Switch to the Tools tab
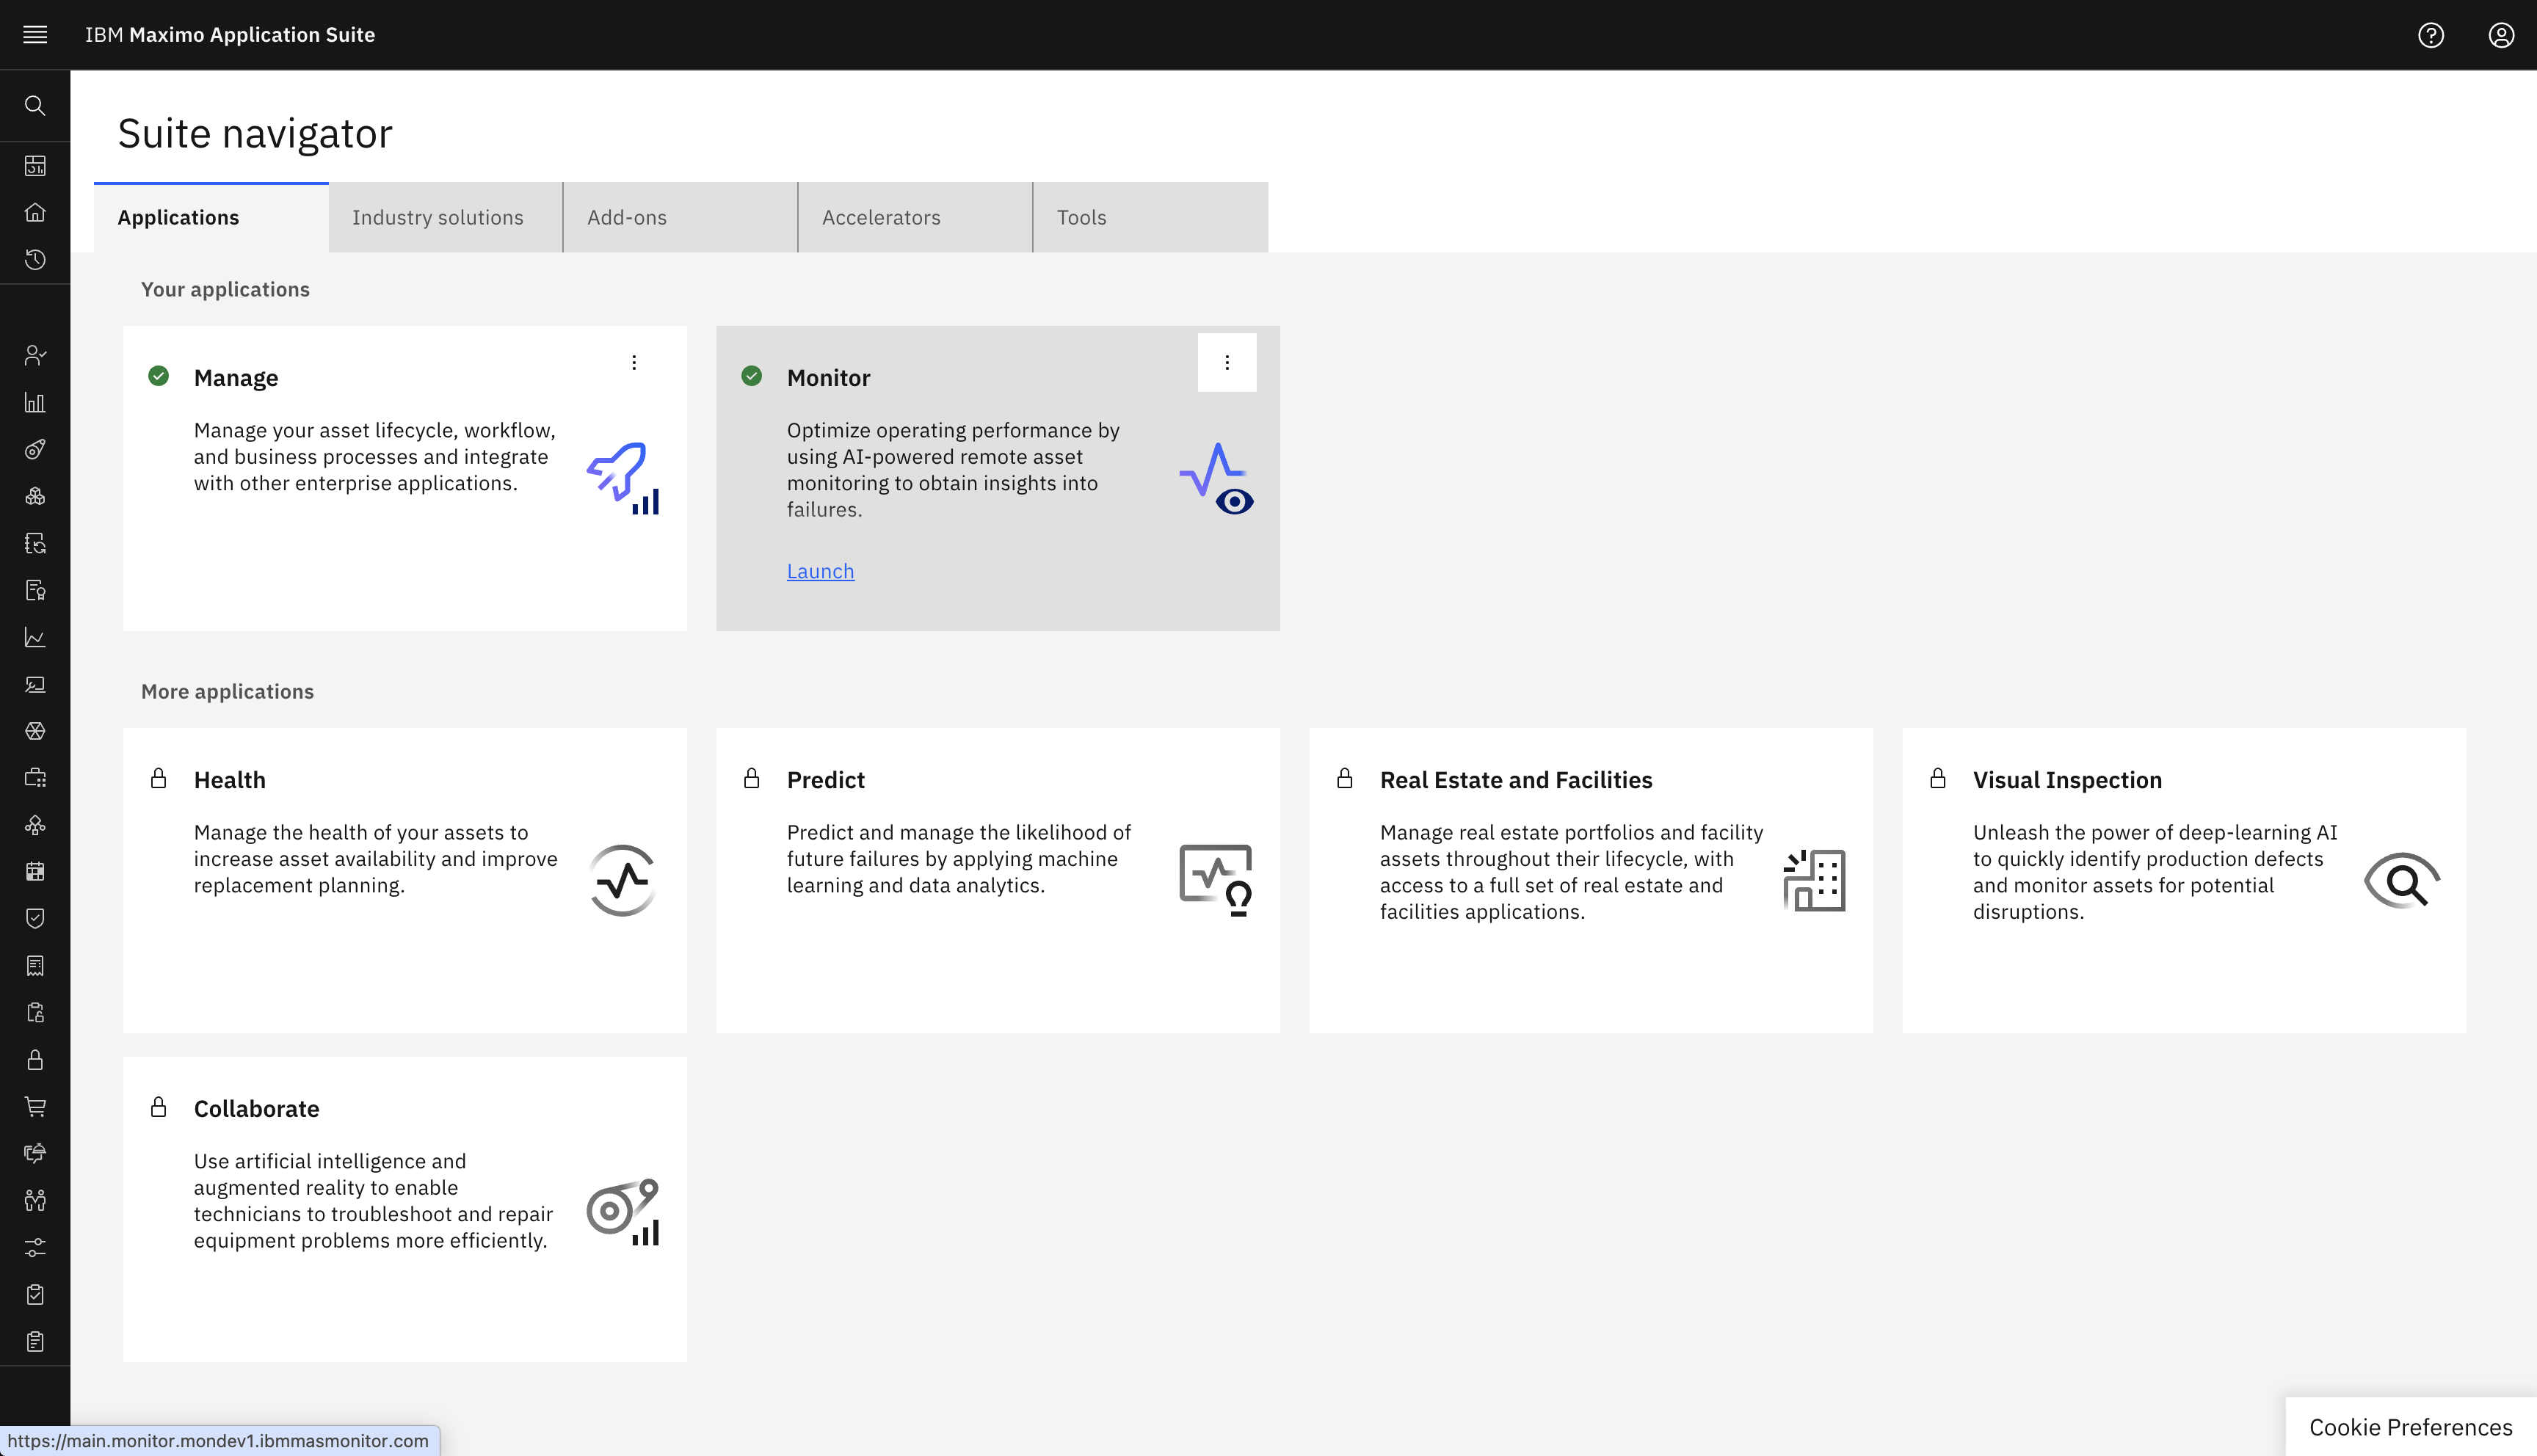The image size is (2537, 1456). tap(1151, 217)
